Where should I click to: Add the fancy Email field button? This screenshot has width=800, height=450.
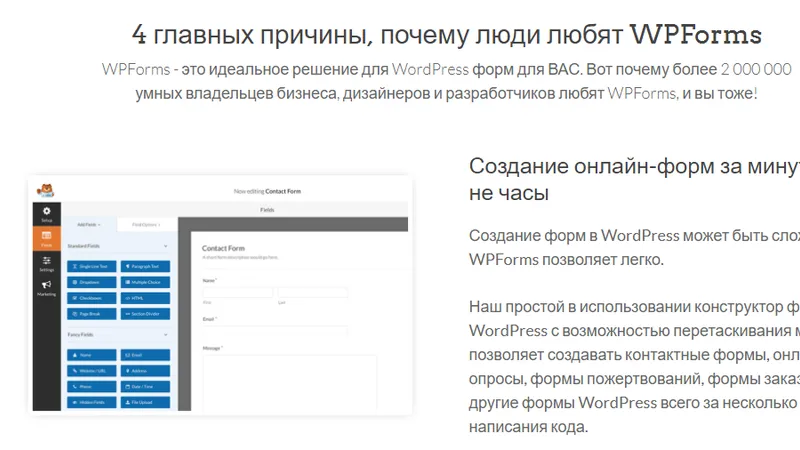point(145,355)
